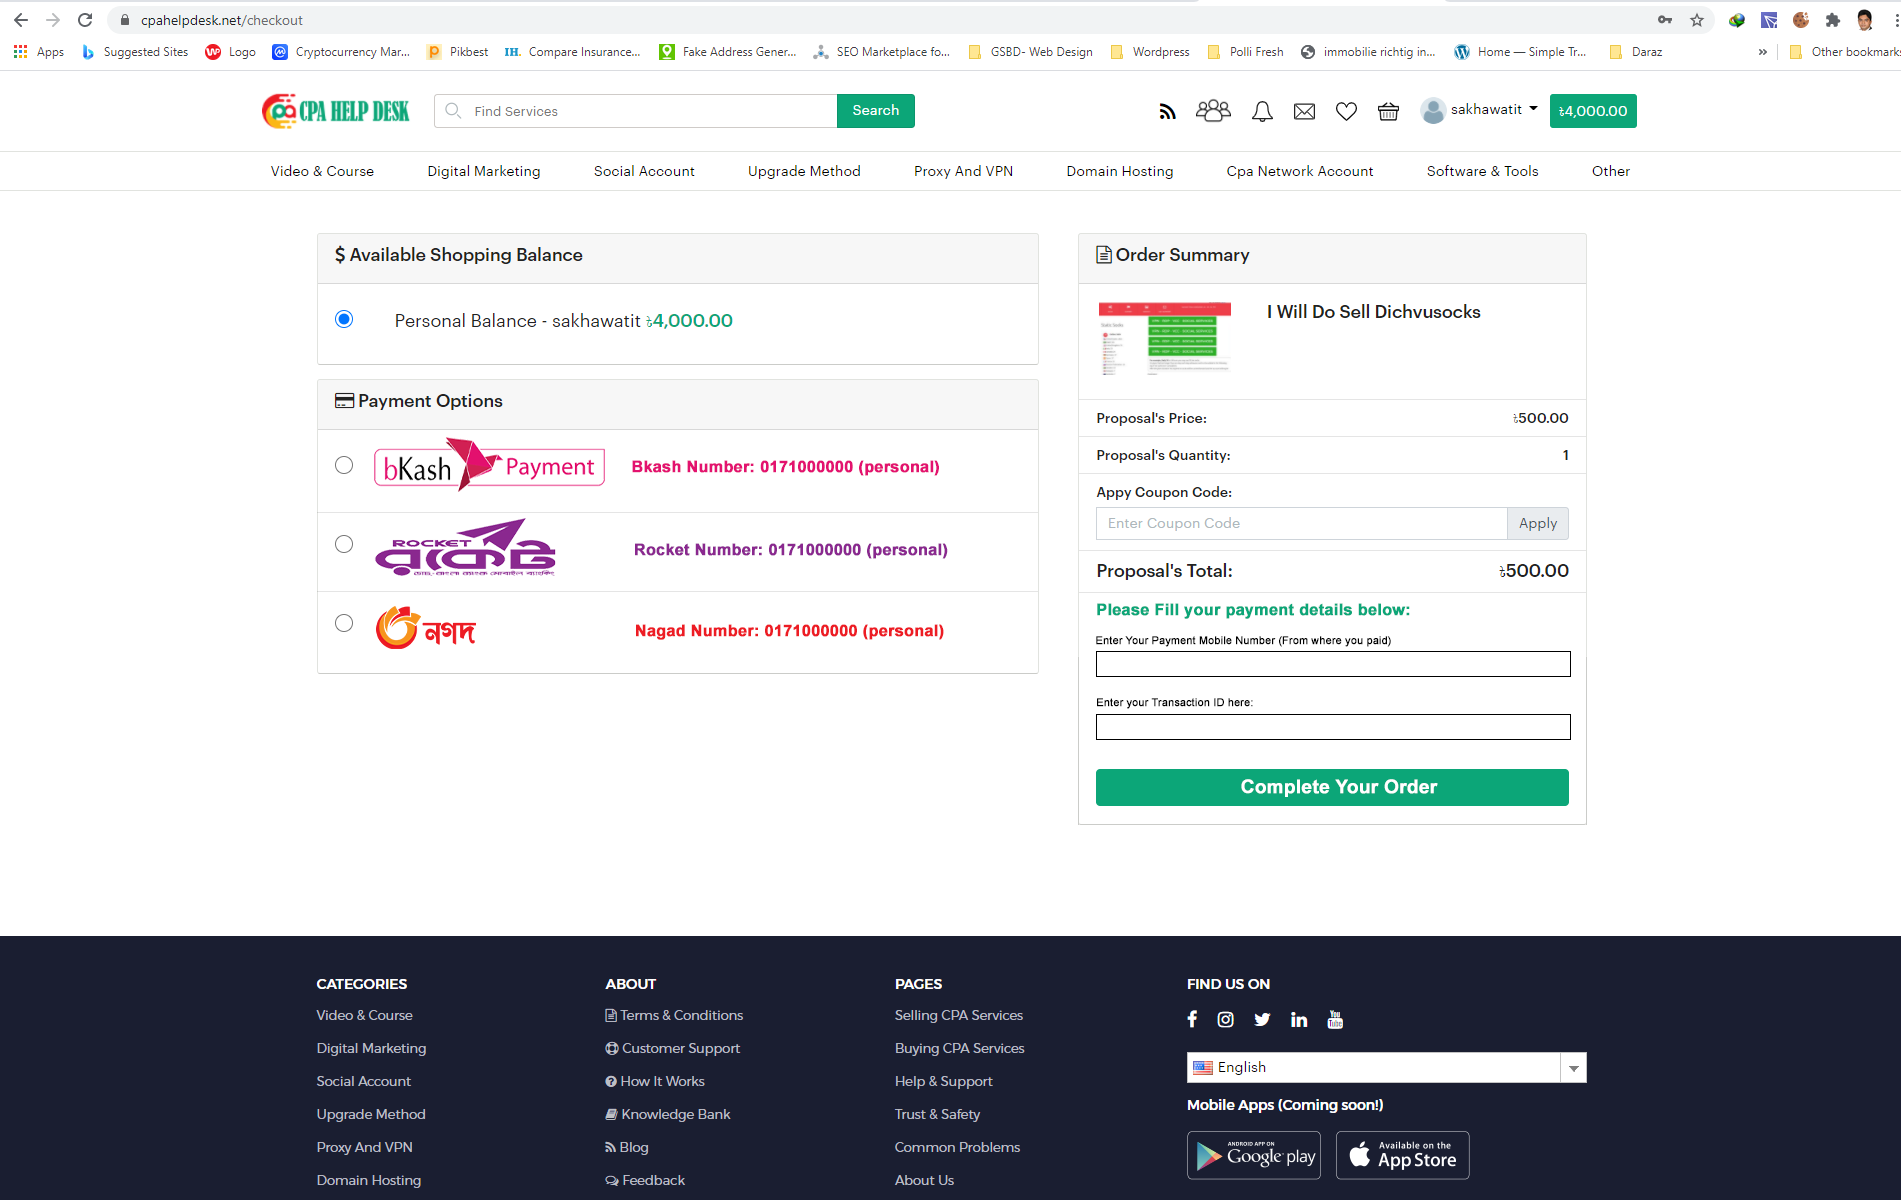Open the messages envelope icon

pos(1304,111)
